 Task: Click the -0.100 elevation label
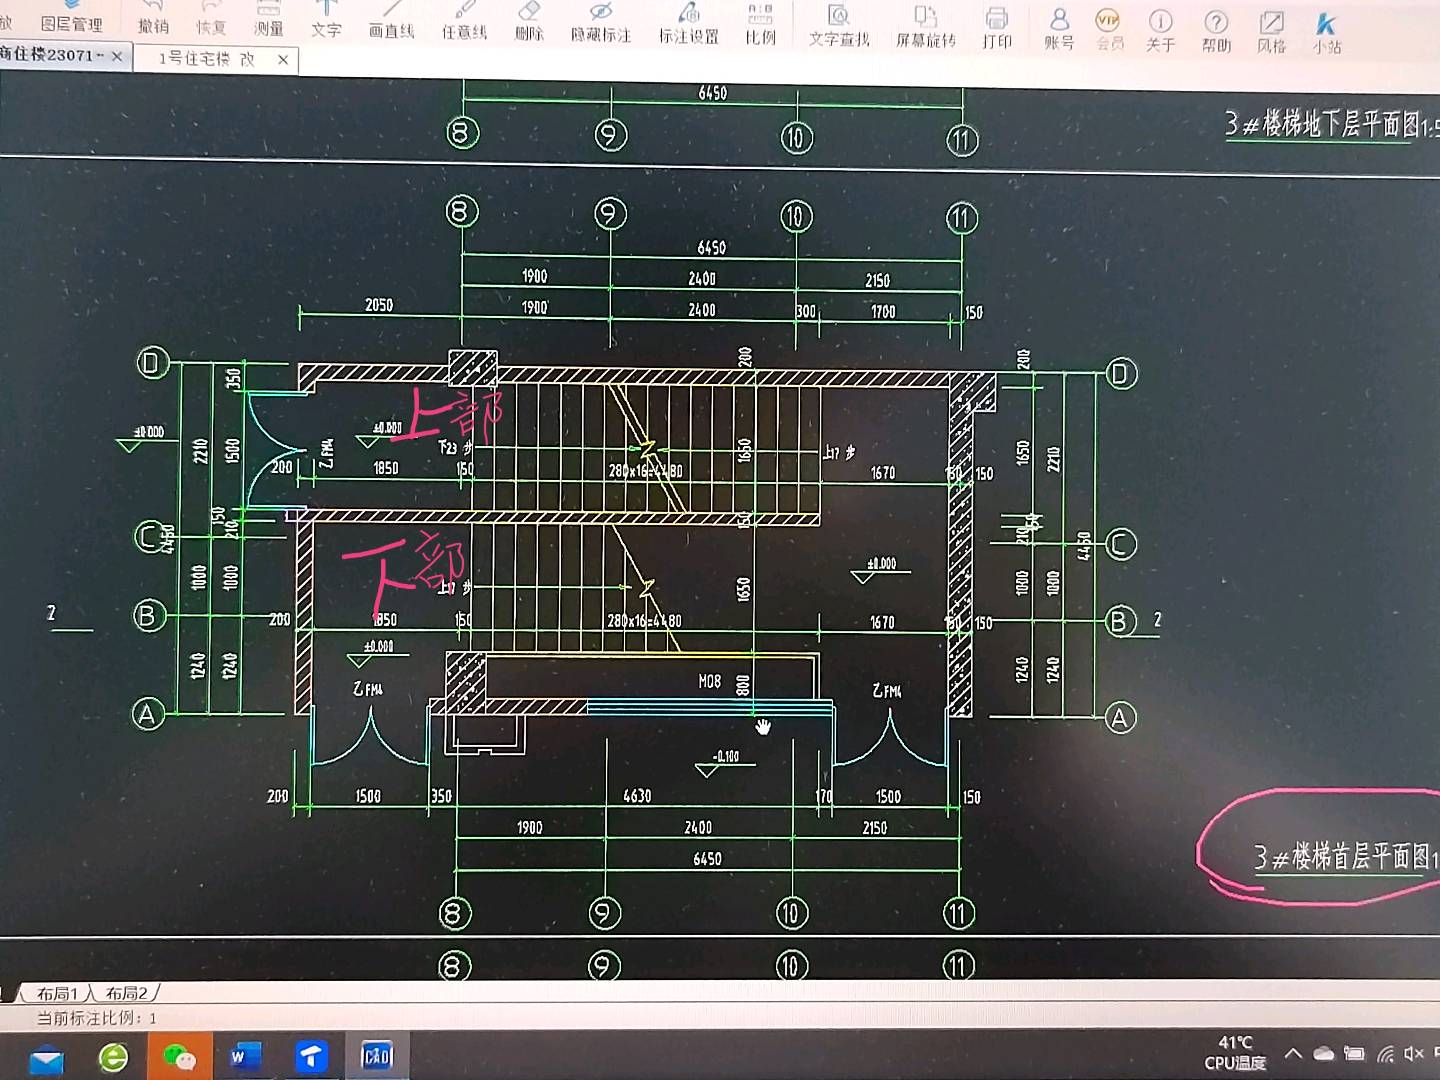[x=726, y=756]
